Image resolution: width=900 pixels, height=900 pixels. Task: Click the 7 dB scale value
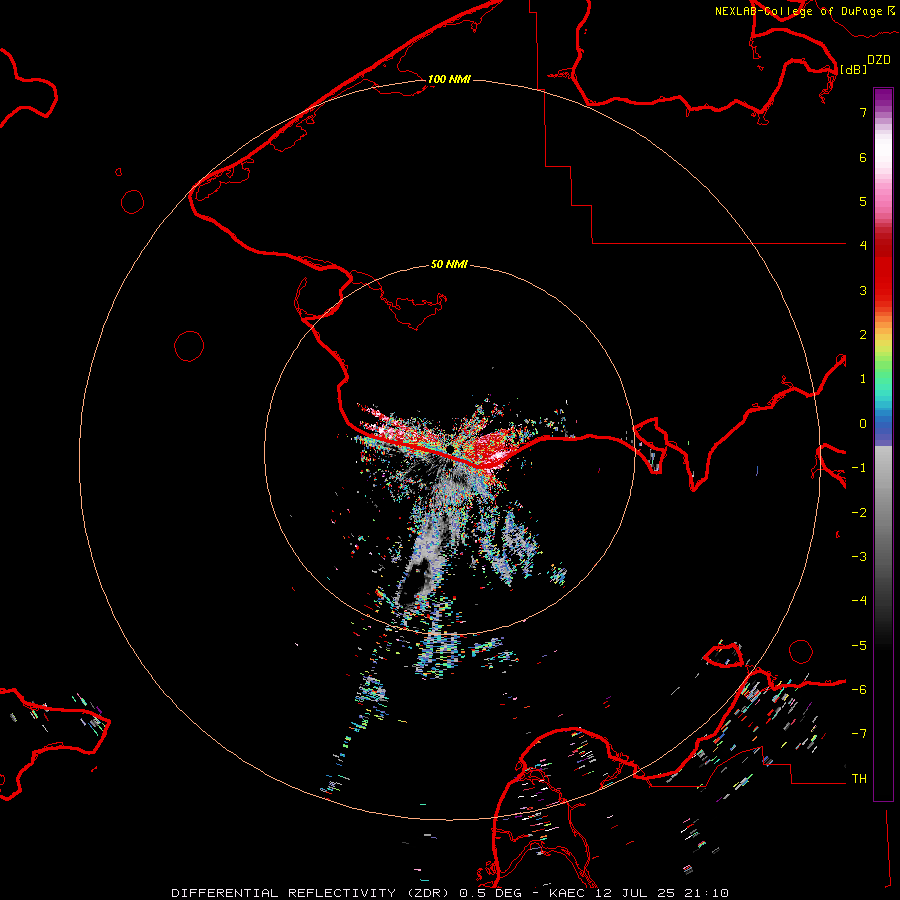click(863, 112)
